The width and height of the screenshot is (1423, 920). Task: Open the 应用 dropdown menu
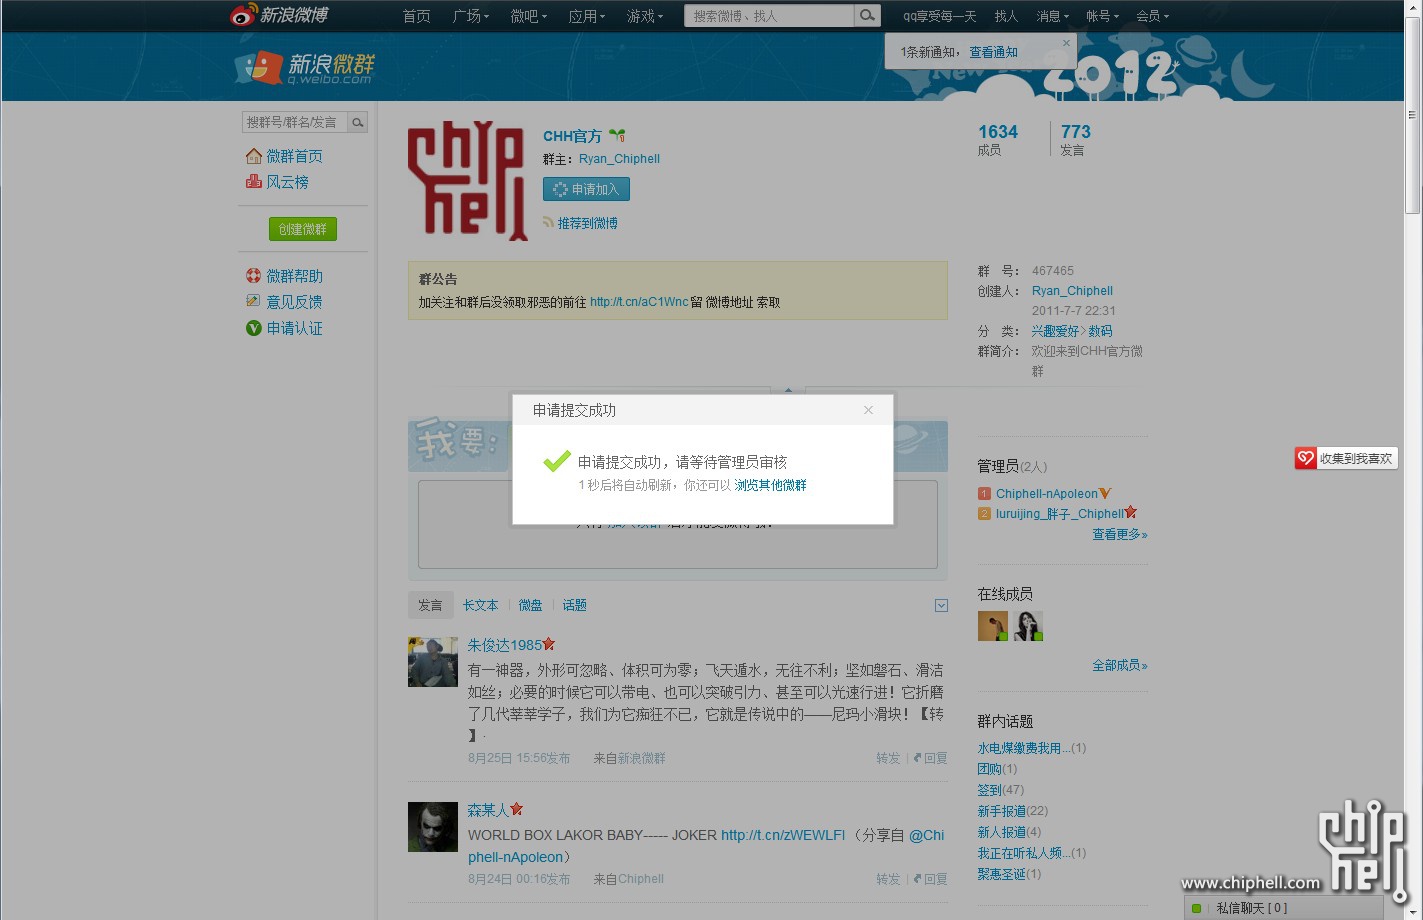click(x=586, y=16)
